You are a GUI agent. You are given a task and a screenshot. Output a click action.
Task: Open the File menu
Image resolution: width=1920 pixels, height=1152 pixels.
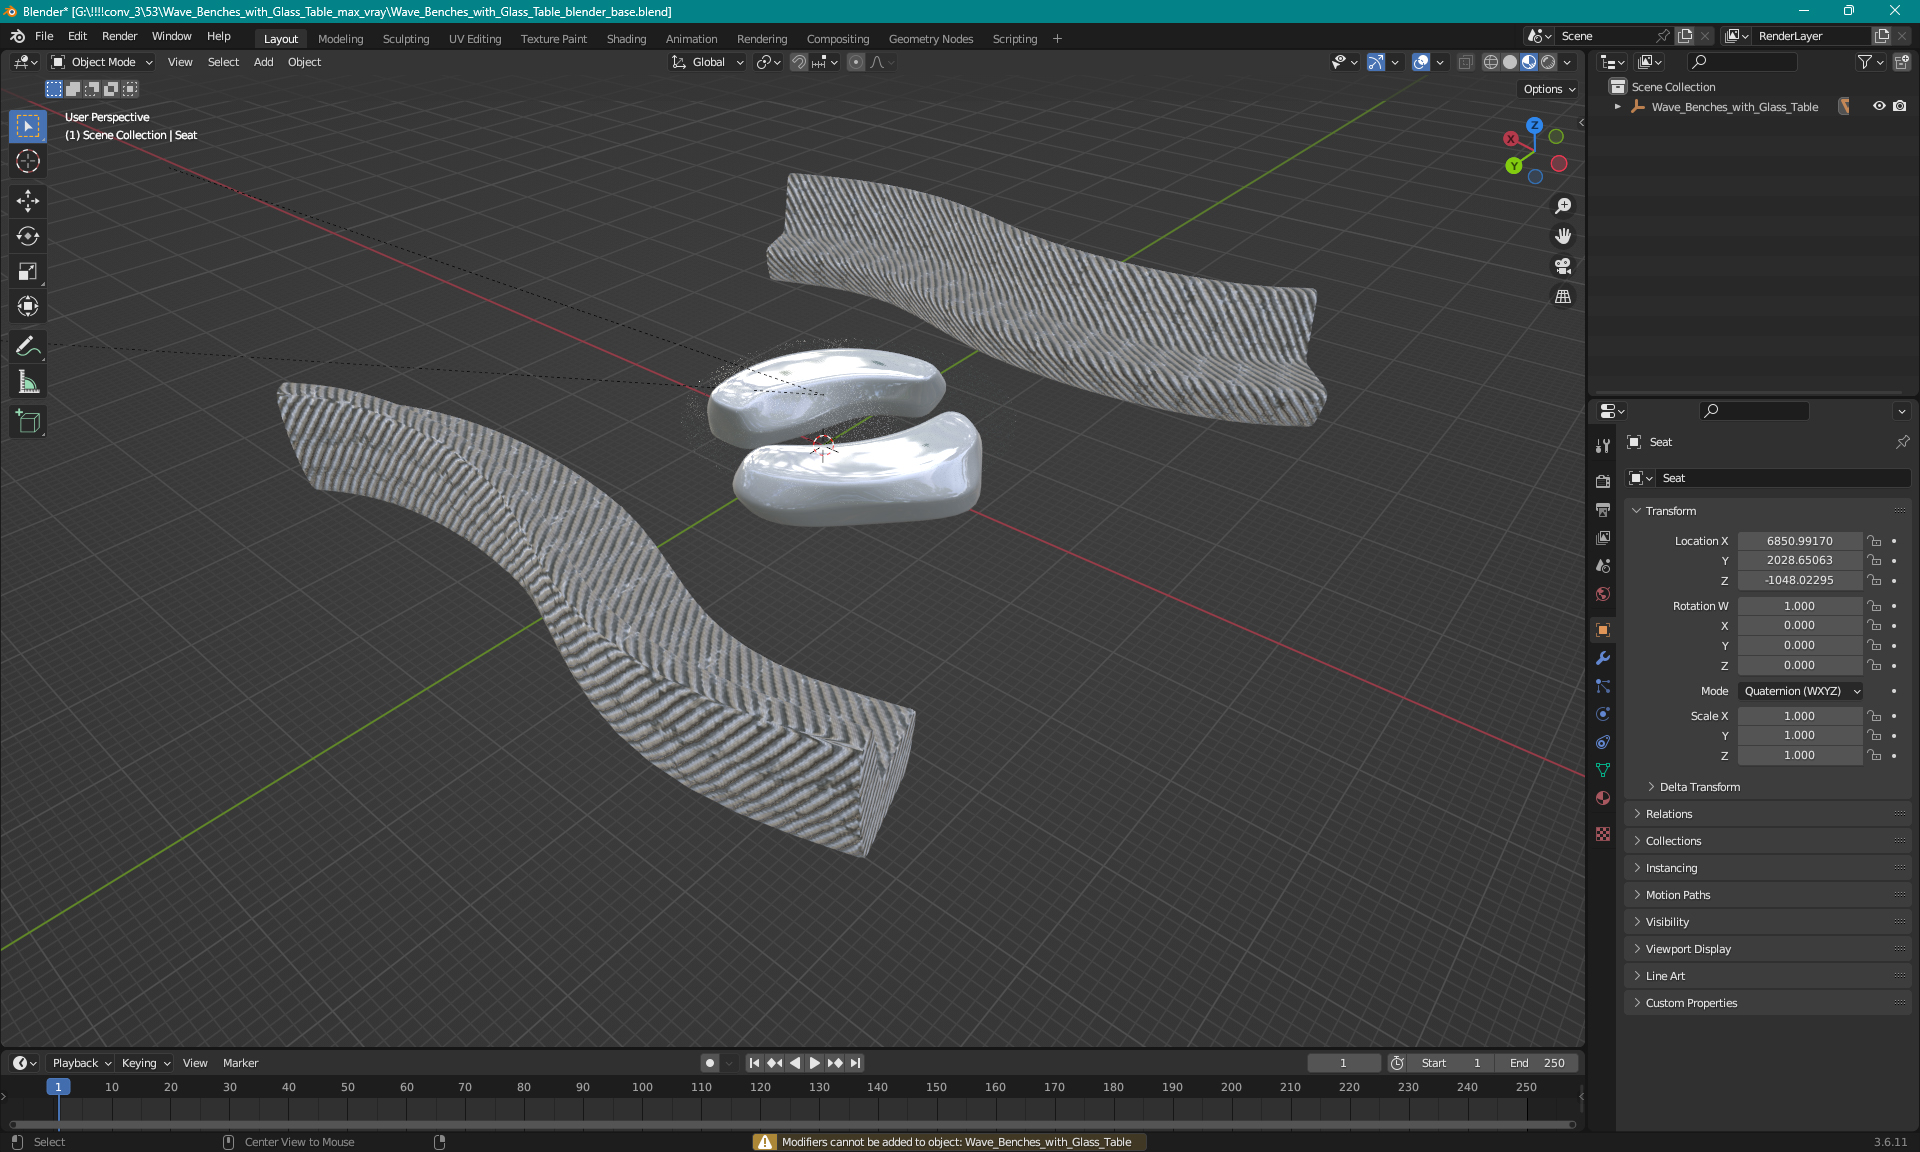coord(44,36)
